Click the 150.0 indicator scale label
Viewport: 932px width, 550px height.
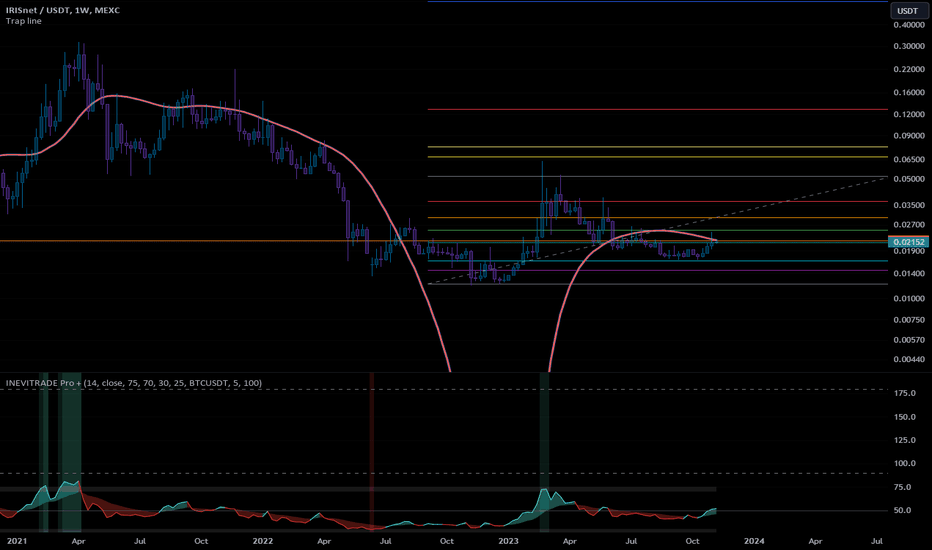[x=905, y=417]
